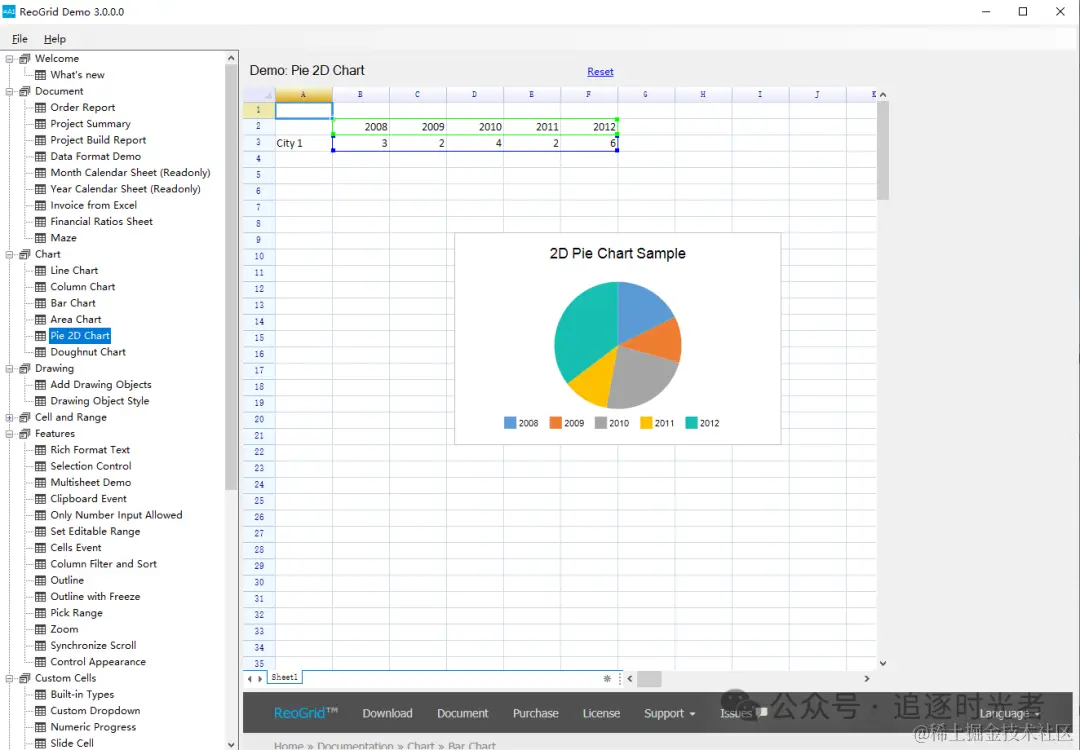1080x750 pixels.
Task: Click the sheet icon beside Rich Format Text
Action: (41, 450)
